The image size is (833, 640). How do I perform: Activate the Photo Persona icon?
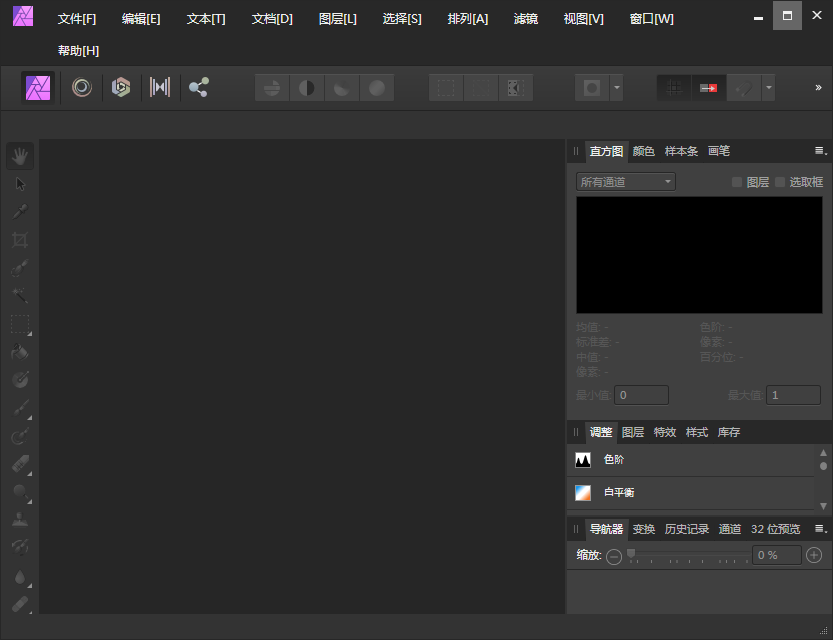click(x=39, y=88)
